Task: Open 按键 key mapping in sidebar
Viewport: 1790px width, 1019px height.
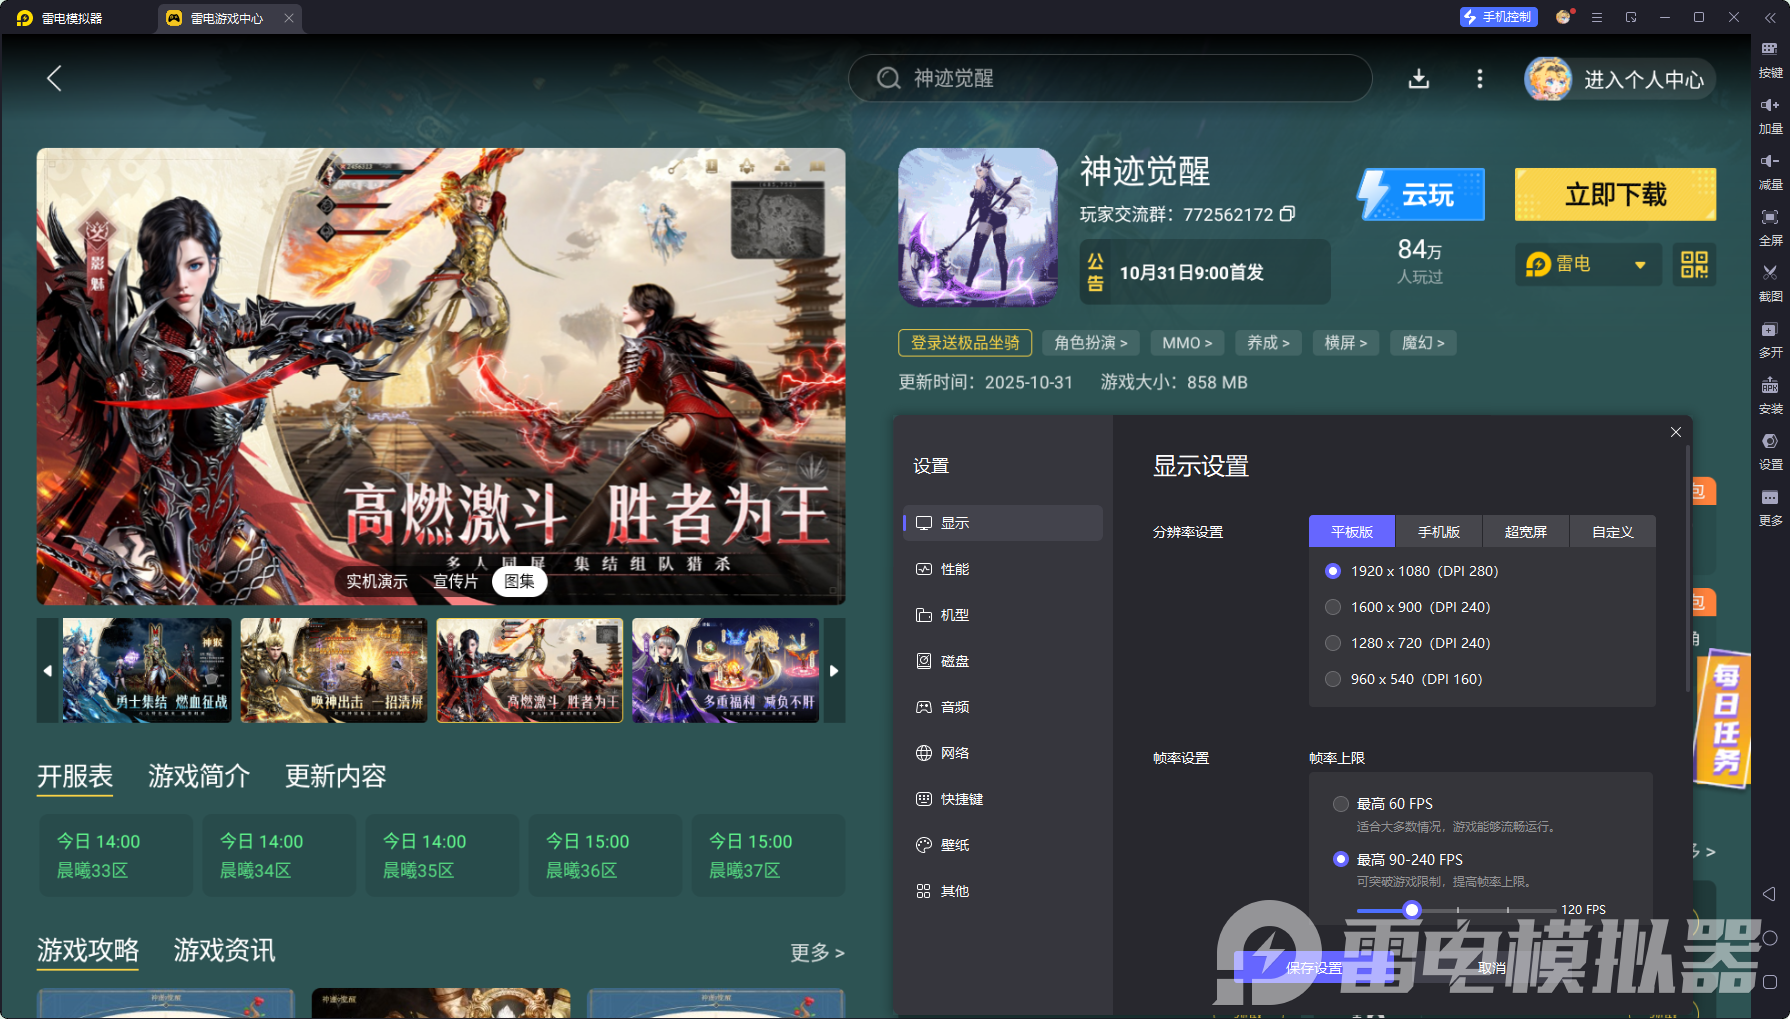Action: [x=1769, y=58]
